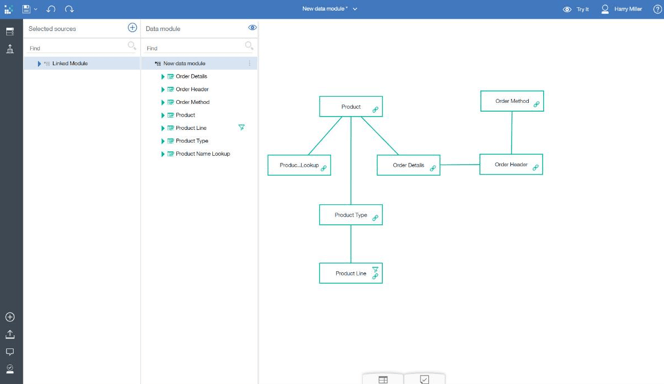Open the grid view tab at bottom

tap(383, 379)
